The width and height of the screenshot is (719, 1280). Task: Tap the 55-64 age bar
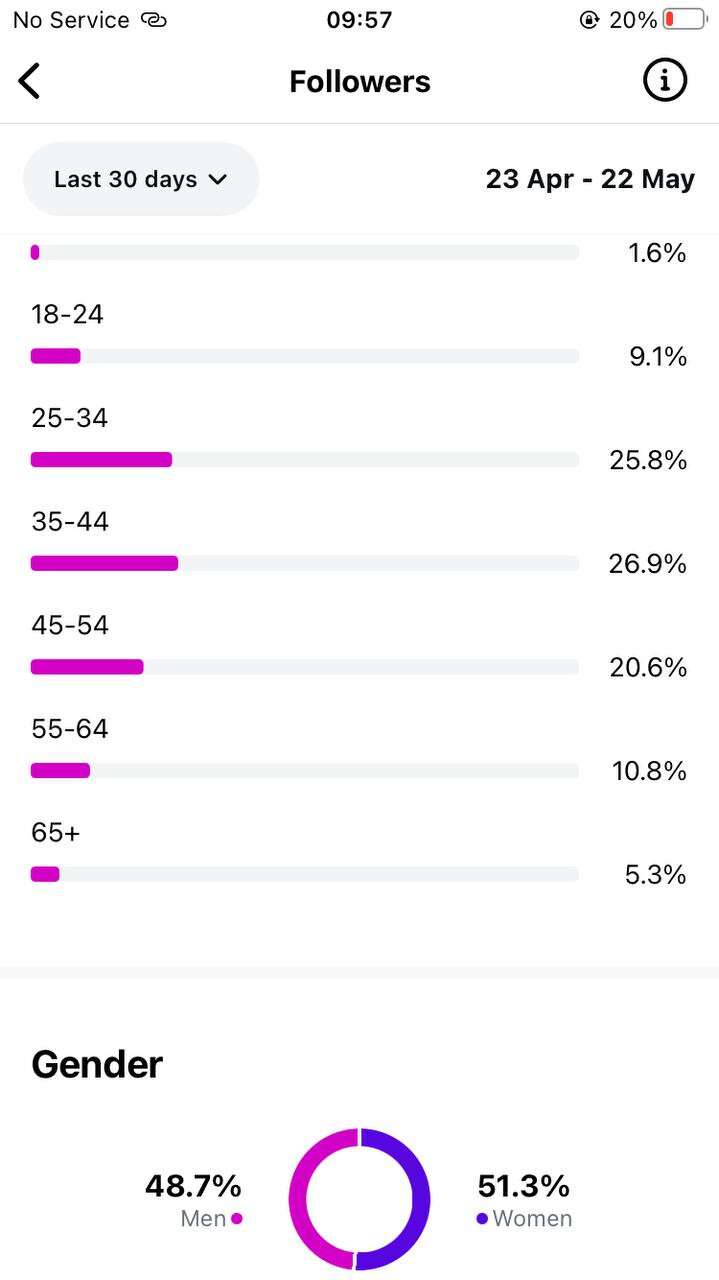point(305,771)
